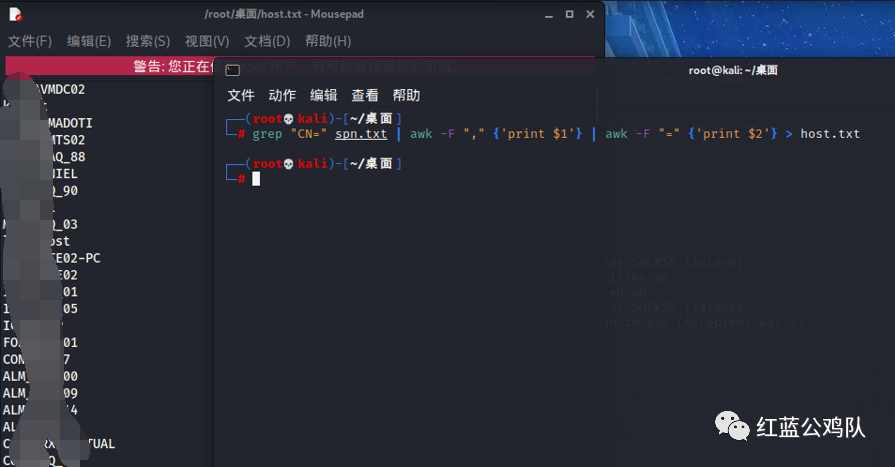
Task: Maximize the Mousepad window
Action: click(570, 14)
